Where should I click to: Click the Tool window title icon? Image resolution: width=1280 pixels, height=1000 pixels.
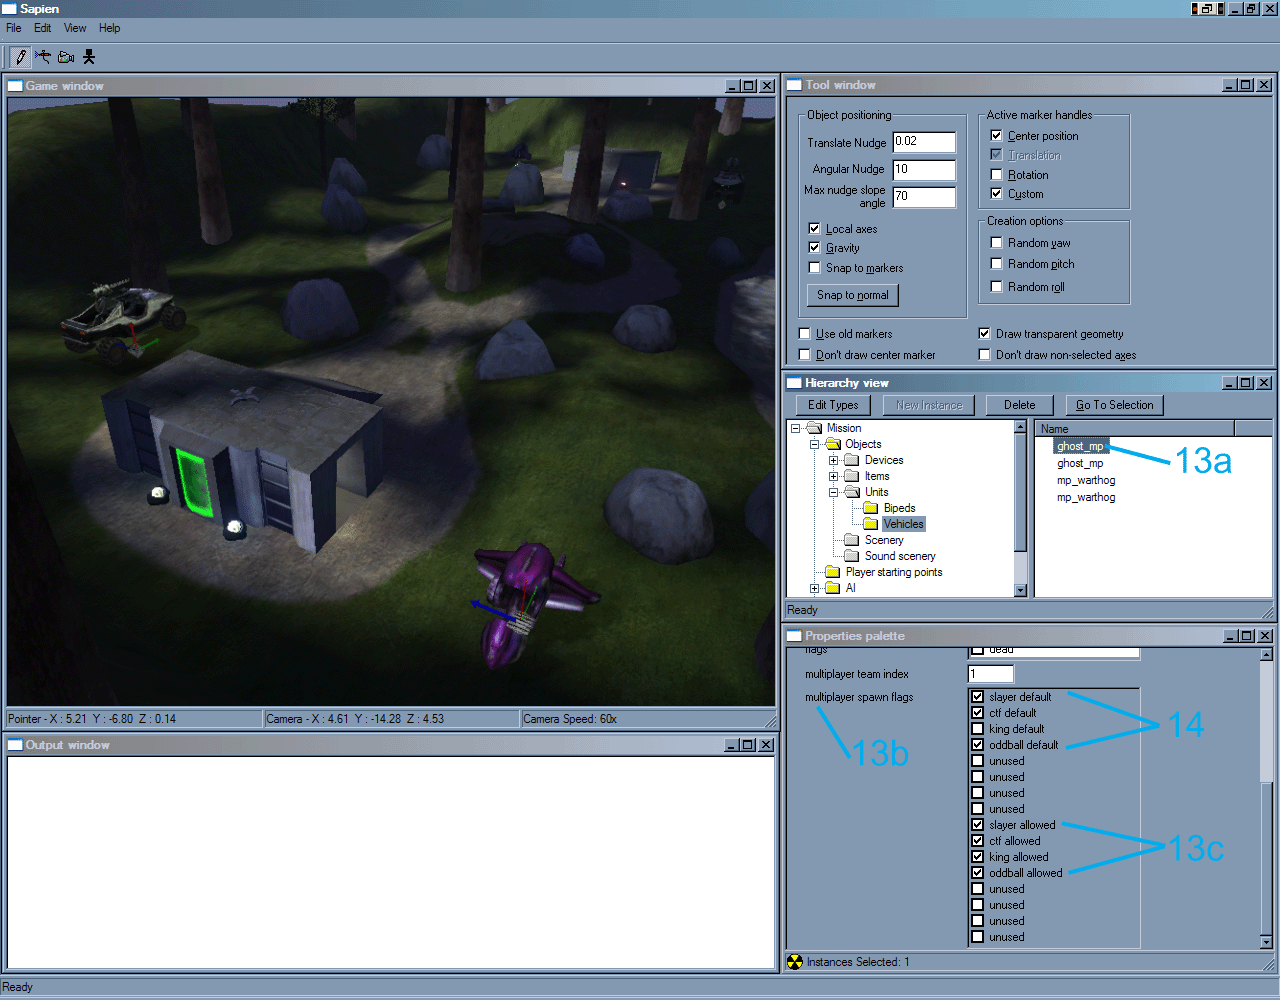point(795,85)
